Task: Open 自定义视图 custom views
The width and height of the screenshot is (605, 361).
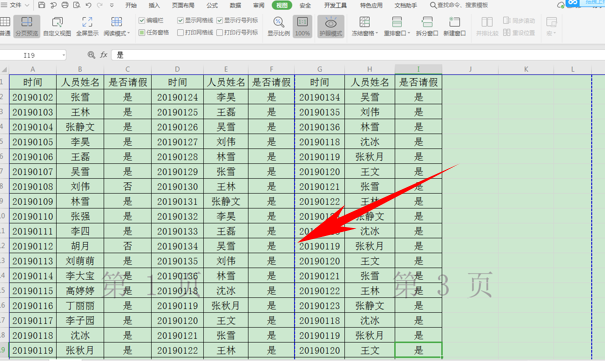Action: 57,26
